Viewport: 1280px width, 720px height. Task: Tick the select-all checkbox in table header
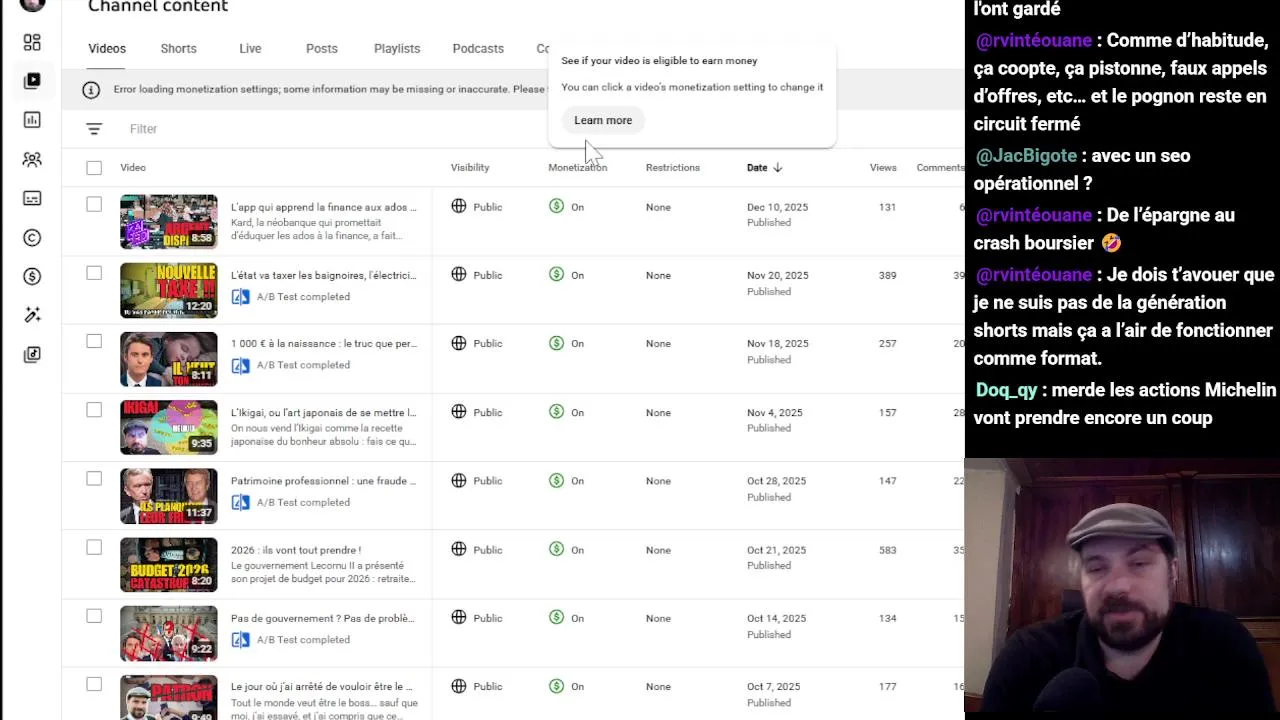[x=94, y=168]
